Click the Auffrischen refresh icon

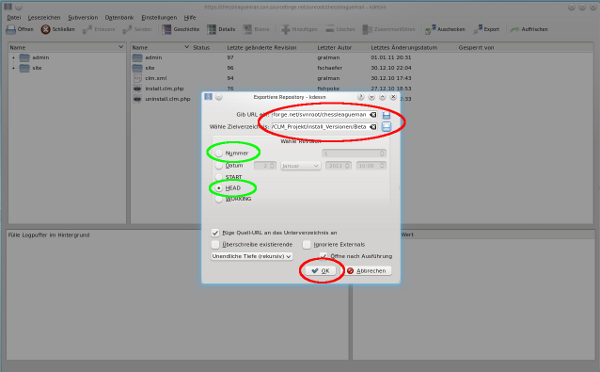(x=515, y=29)
